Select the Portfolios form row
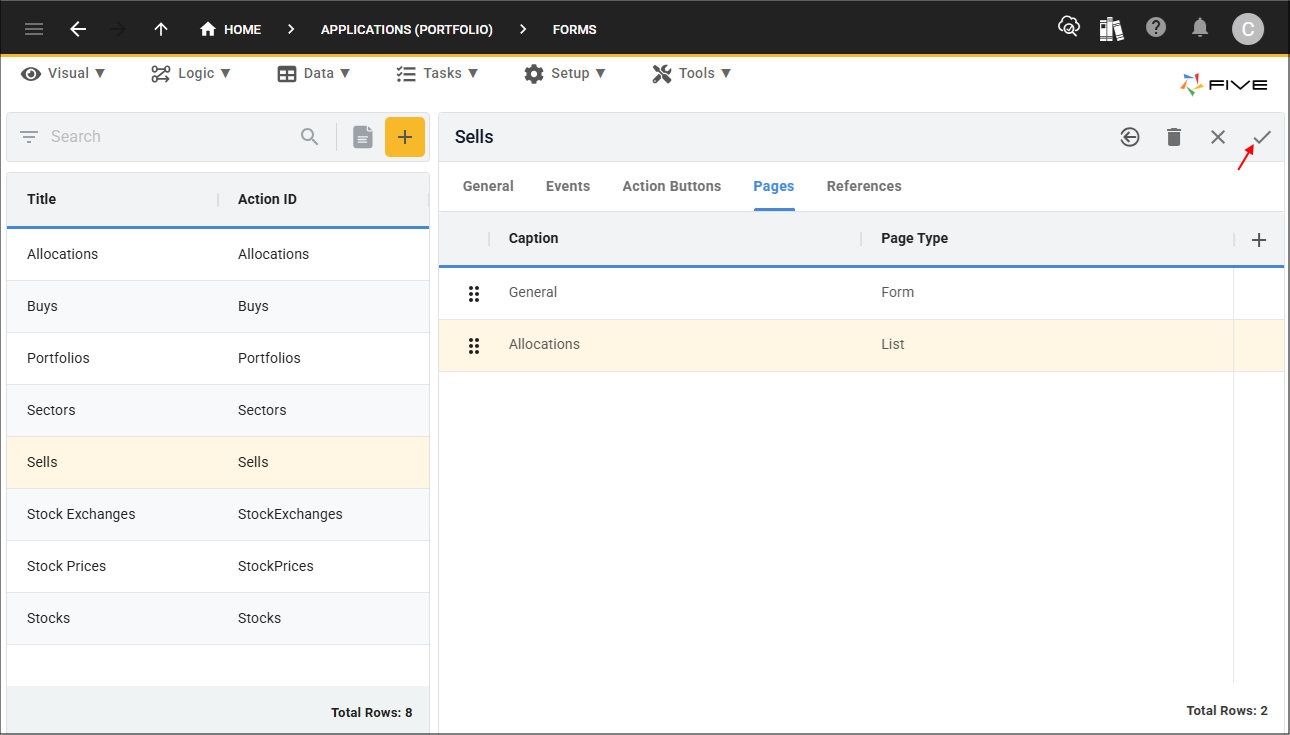Screen dimensions: 1290x735 pyautogui.click(x=218, y=358)
